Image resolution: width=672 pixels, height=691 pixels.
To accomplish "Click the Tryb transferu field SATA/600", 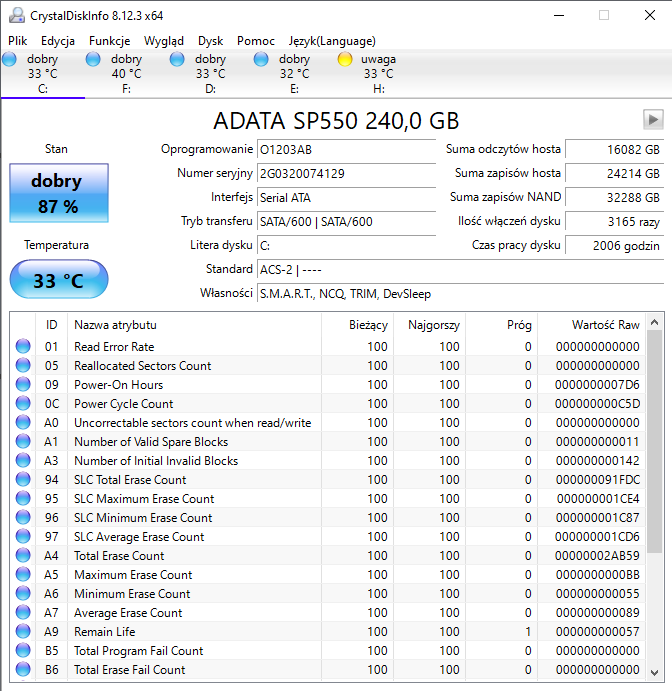I will point(346,221).
